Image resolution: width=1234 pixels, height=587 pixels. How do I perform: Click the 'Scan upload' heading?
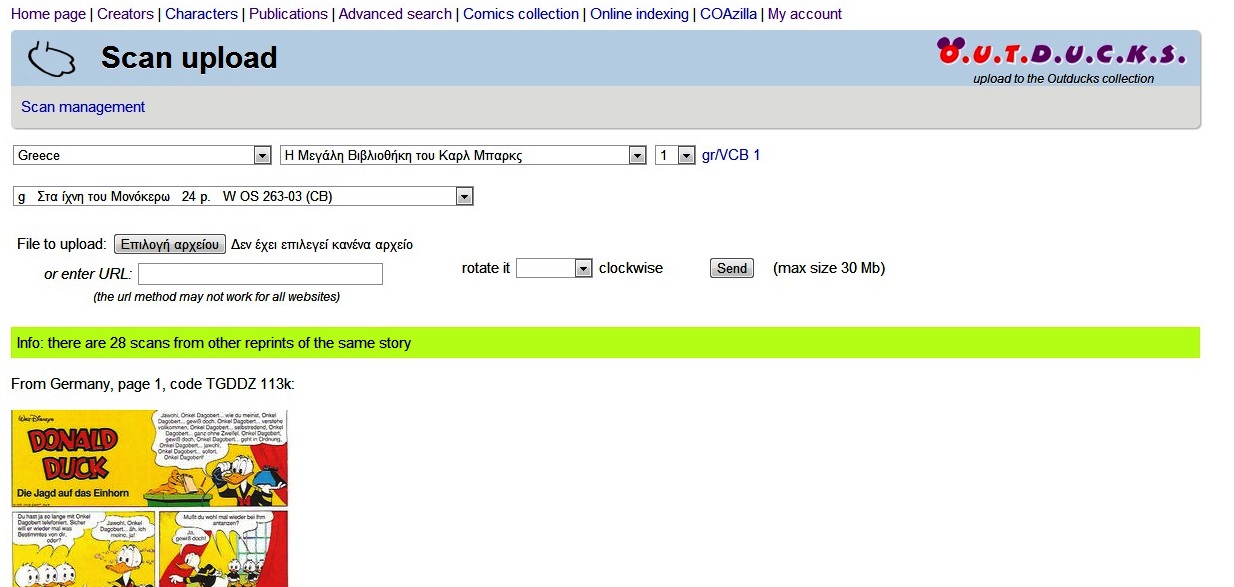point(189,58)
